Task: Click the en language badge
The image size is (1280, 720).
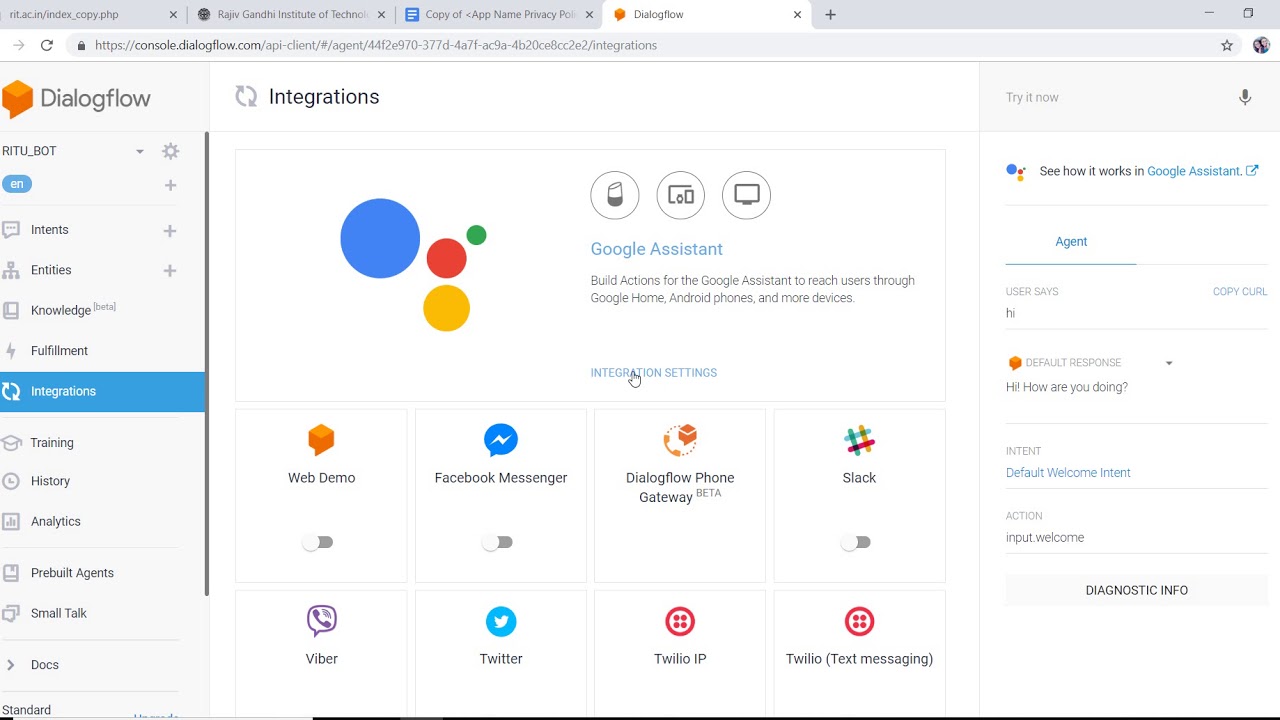Action: (x=17, y=184)
